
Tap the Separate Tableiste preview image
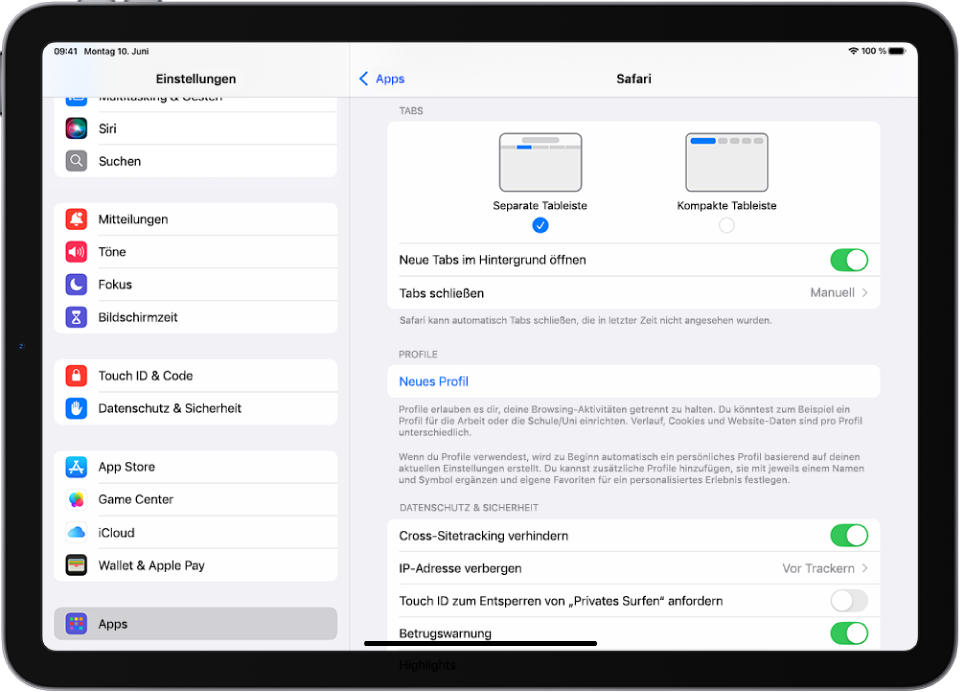click(x=540, y=162)
